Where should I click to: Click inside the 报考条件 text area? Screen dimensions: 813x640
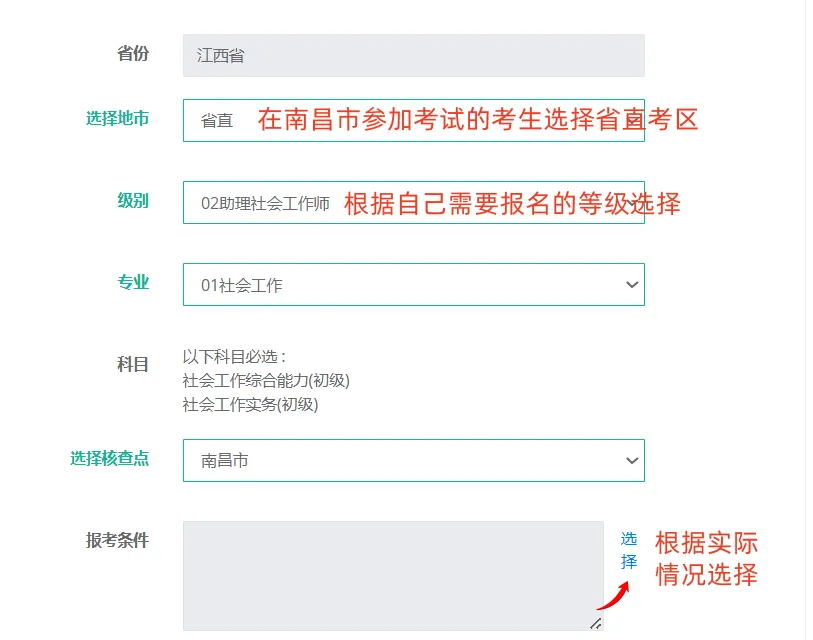[x=392, y=575]
